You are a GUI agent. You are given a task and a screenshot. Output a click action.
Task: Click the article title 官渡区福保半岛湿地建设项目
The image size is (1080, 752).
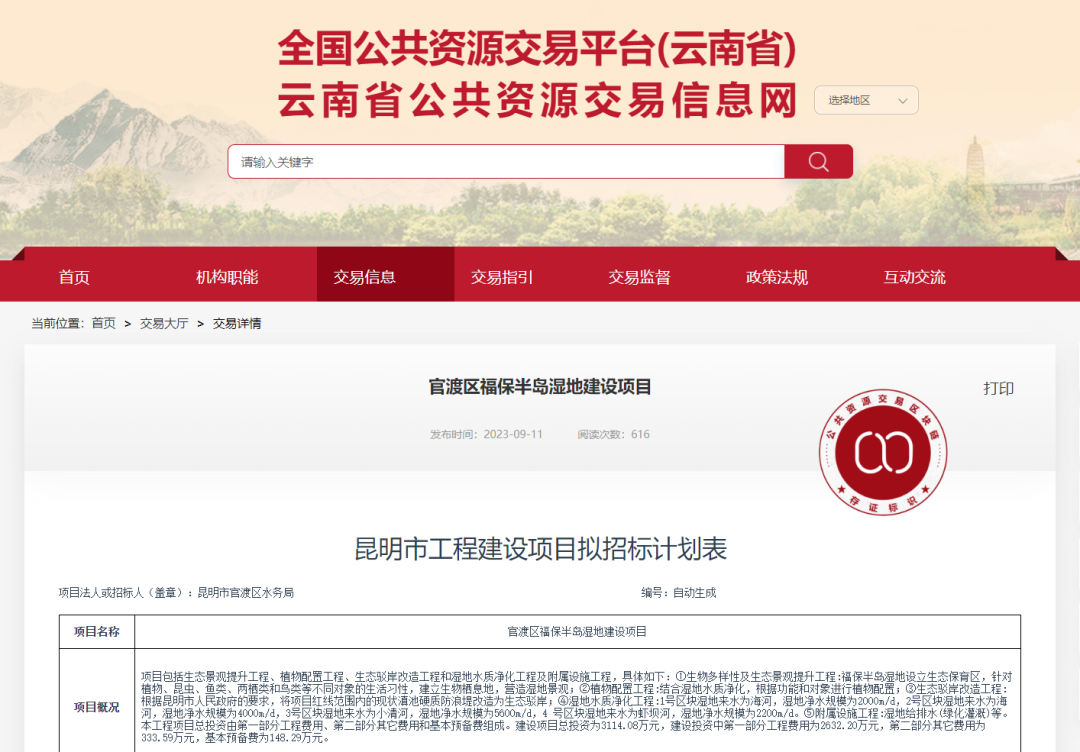540,387
